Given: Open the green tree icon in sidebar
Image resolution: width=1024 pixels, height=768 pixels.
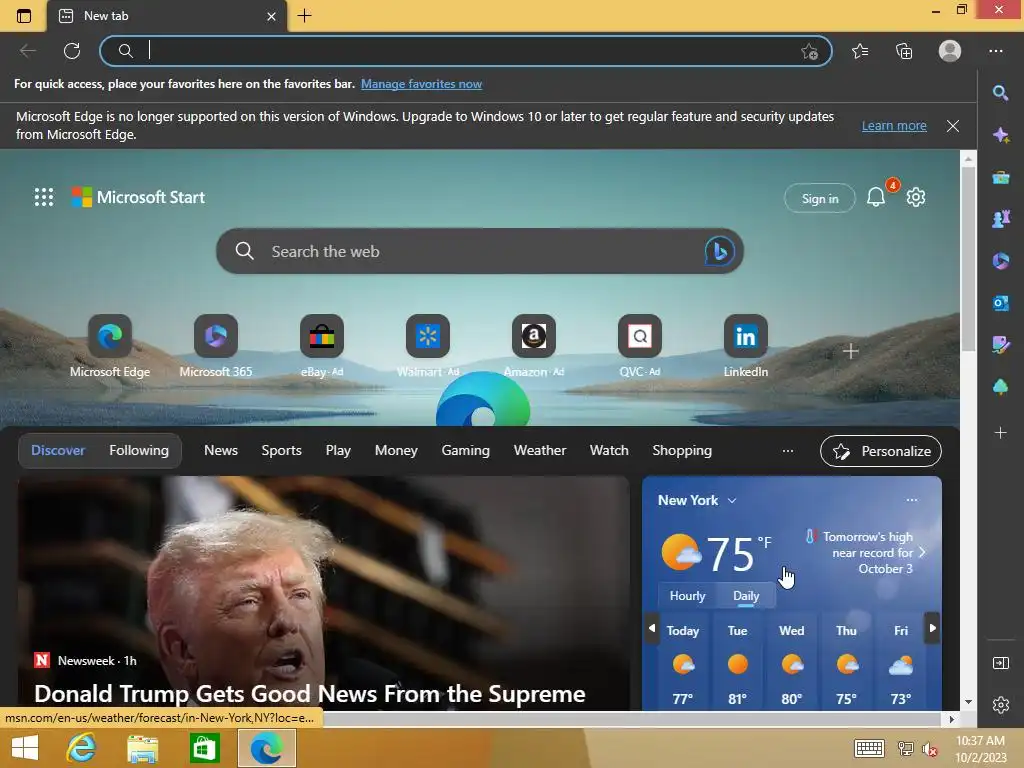Looking at the screenshot, I should coord(1000,387).
